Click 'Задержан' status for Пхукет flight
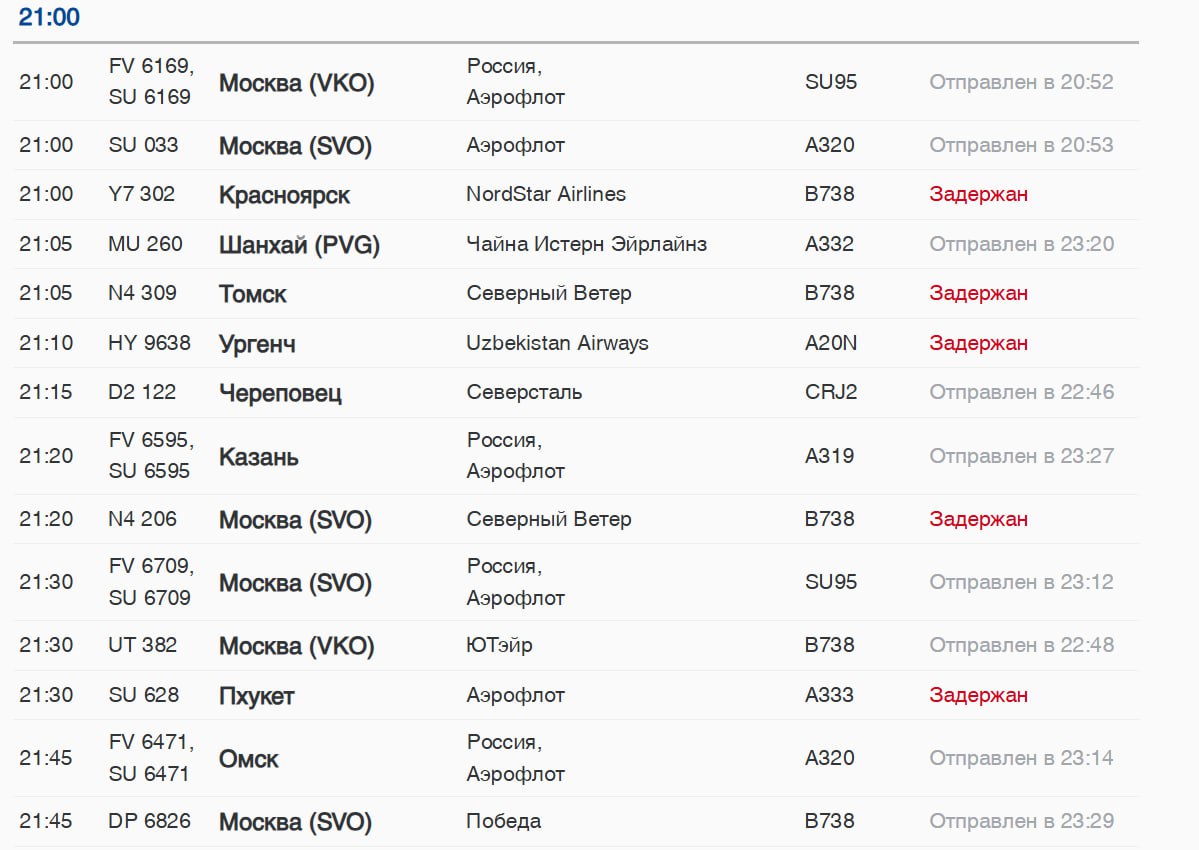Screen dimensions: 1199x850 [978, 695]
